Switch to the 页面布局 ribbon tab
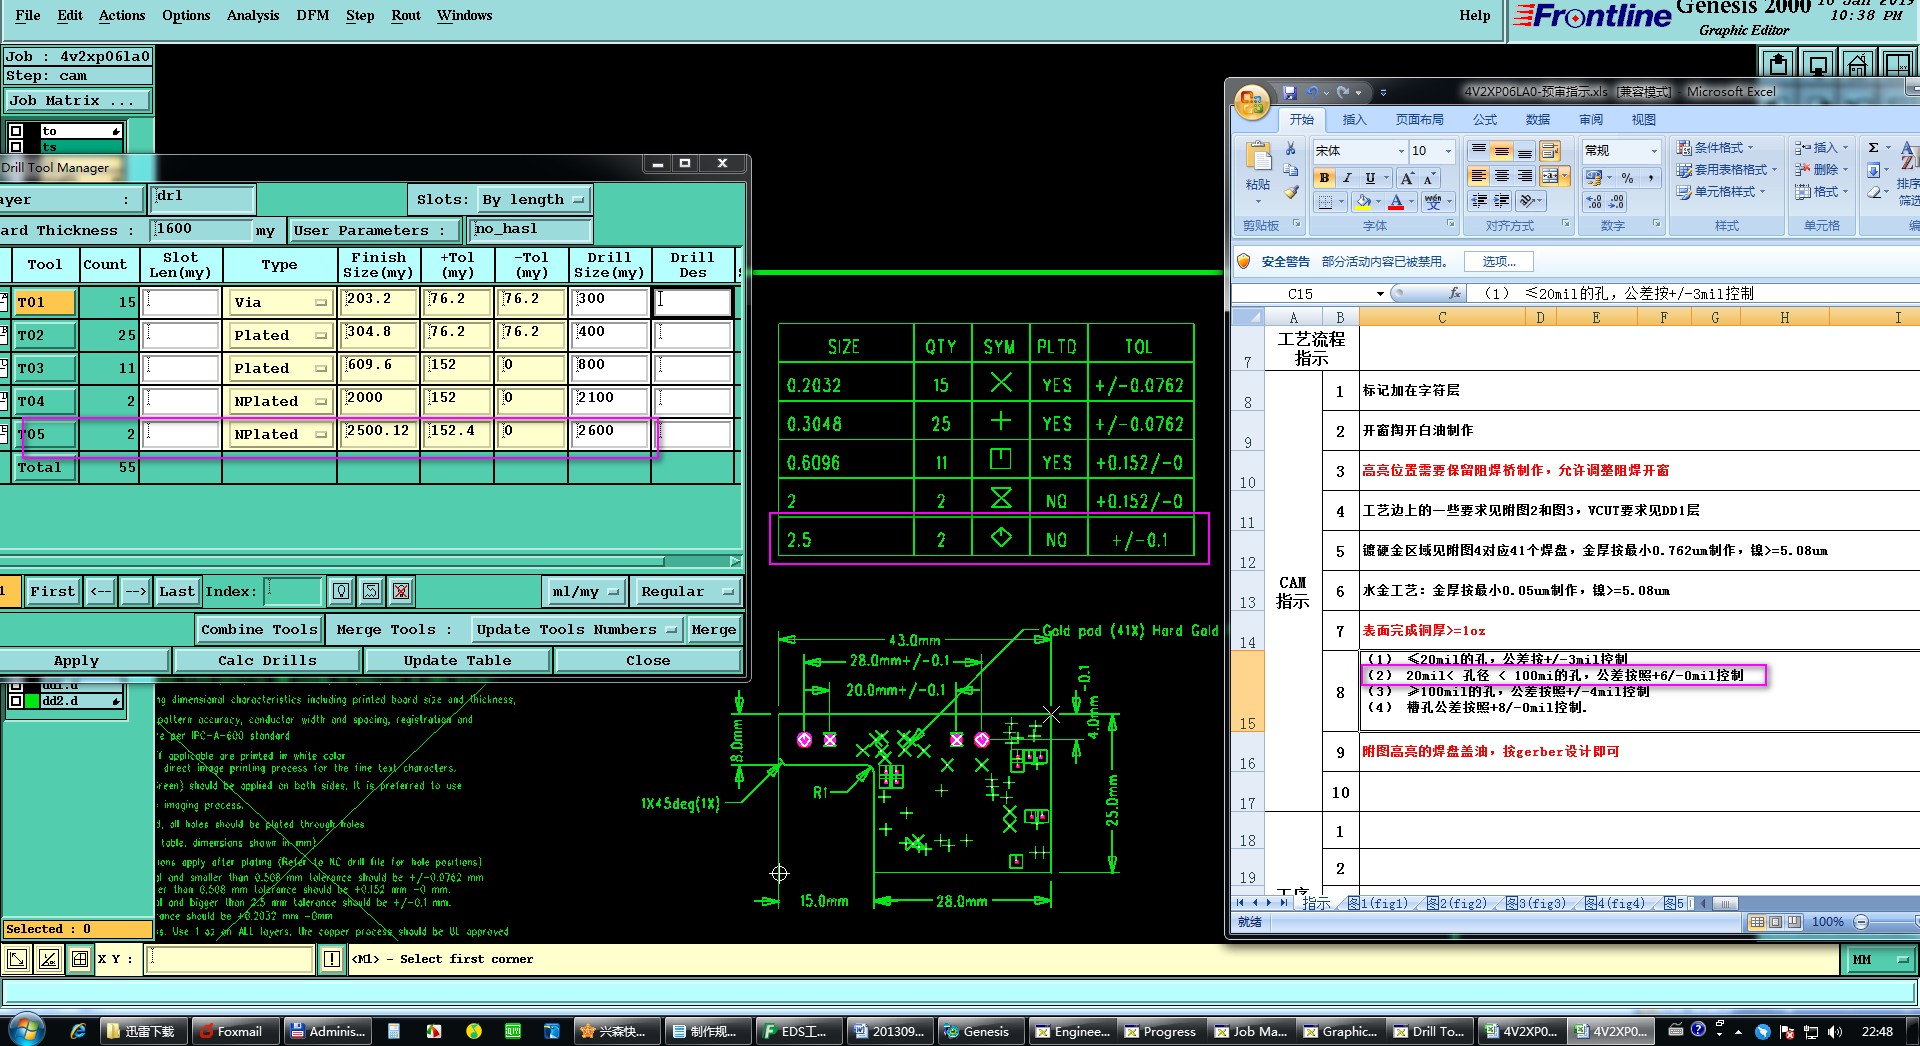Screen dimensions: 1920x1046 click(1419, 120)
